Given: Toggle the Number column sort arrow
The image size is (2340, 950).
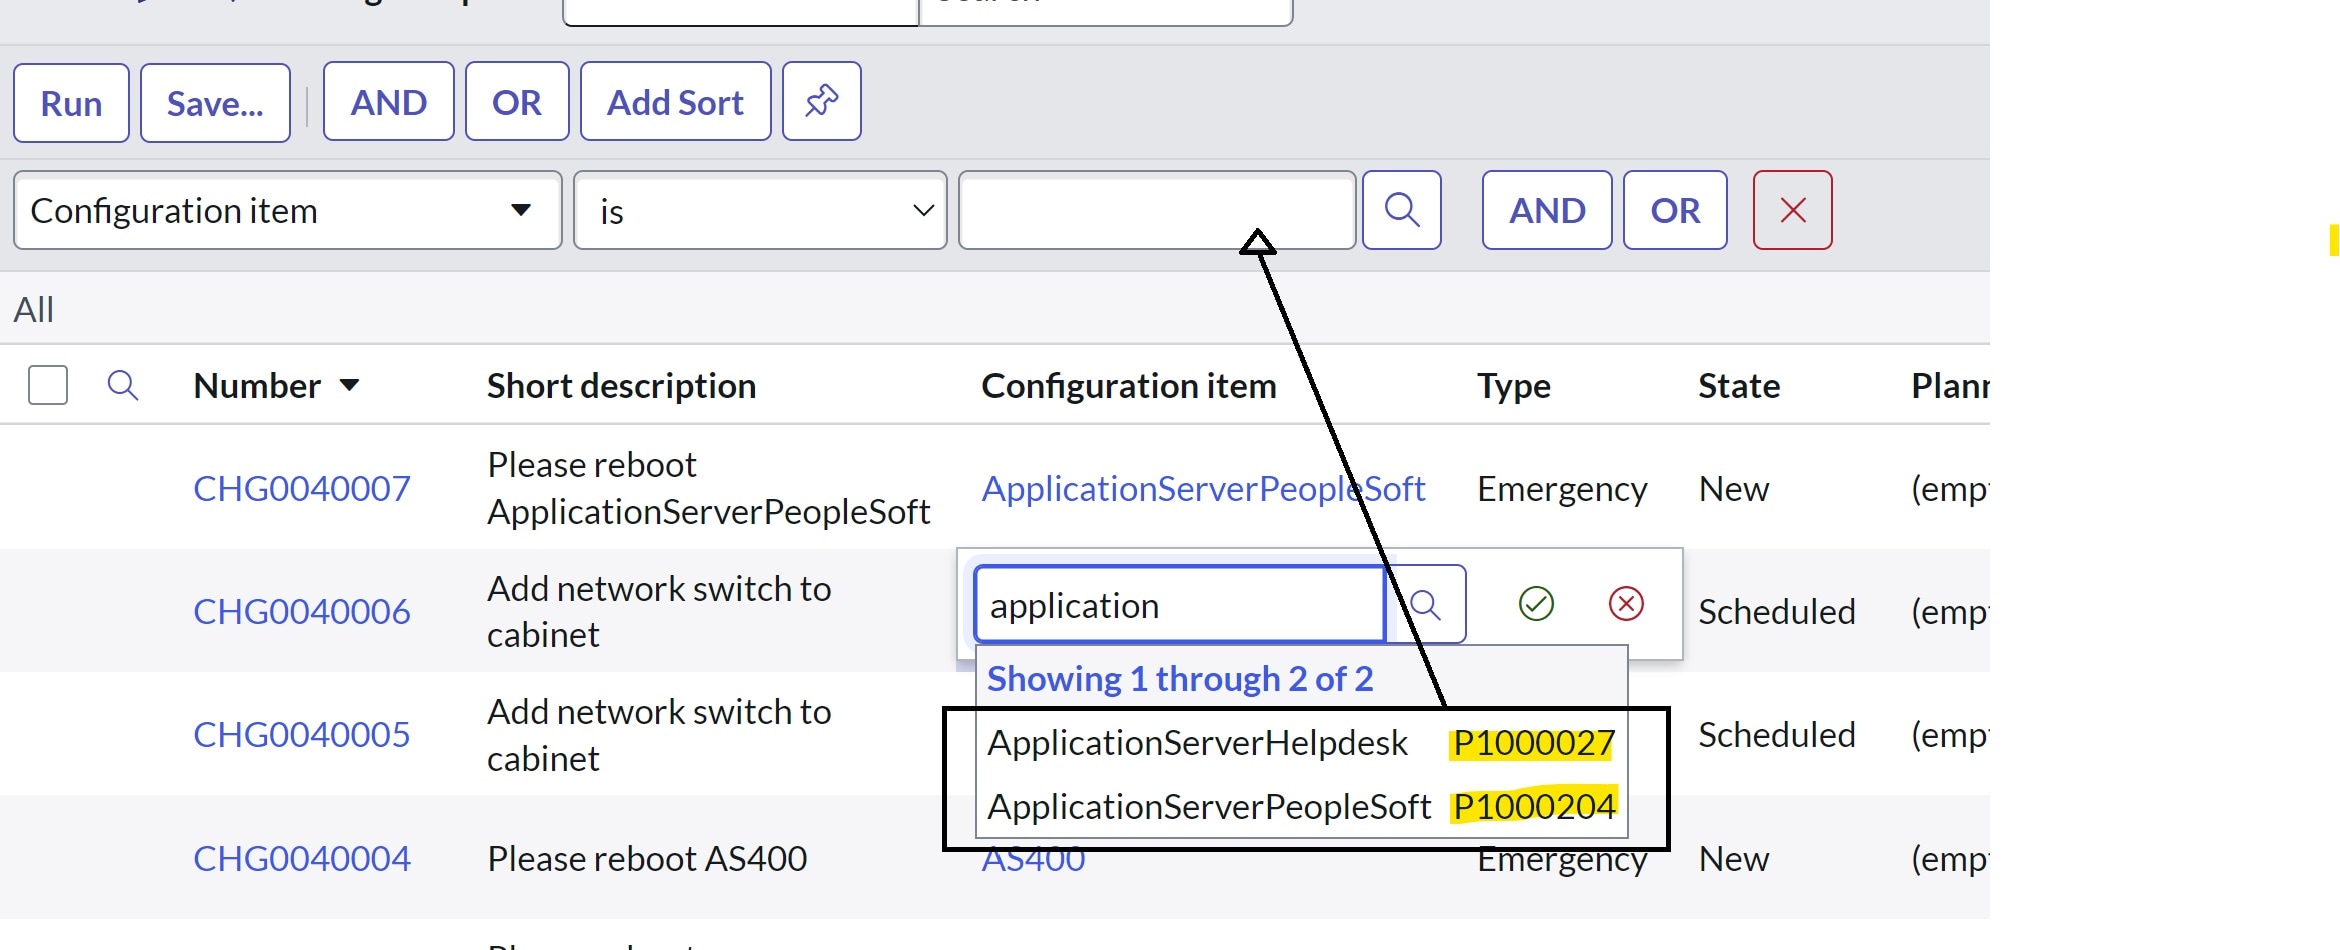Looking at the screenshot, I should pos(351,385).
